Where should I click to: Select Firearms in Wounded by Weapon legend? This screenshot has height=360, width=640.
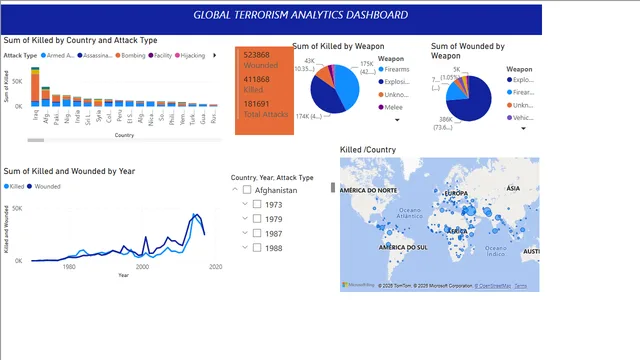pyautogui.click(x=520, y=92)
